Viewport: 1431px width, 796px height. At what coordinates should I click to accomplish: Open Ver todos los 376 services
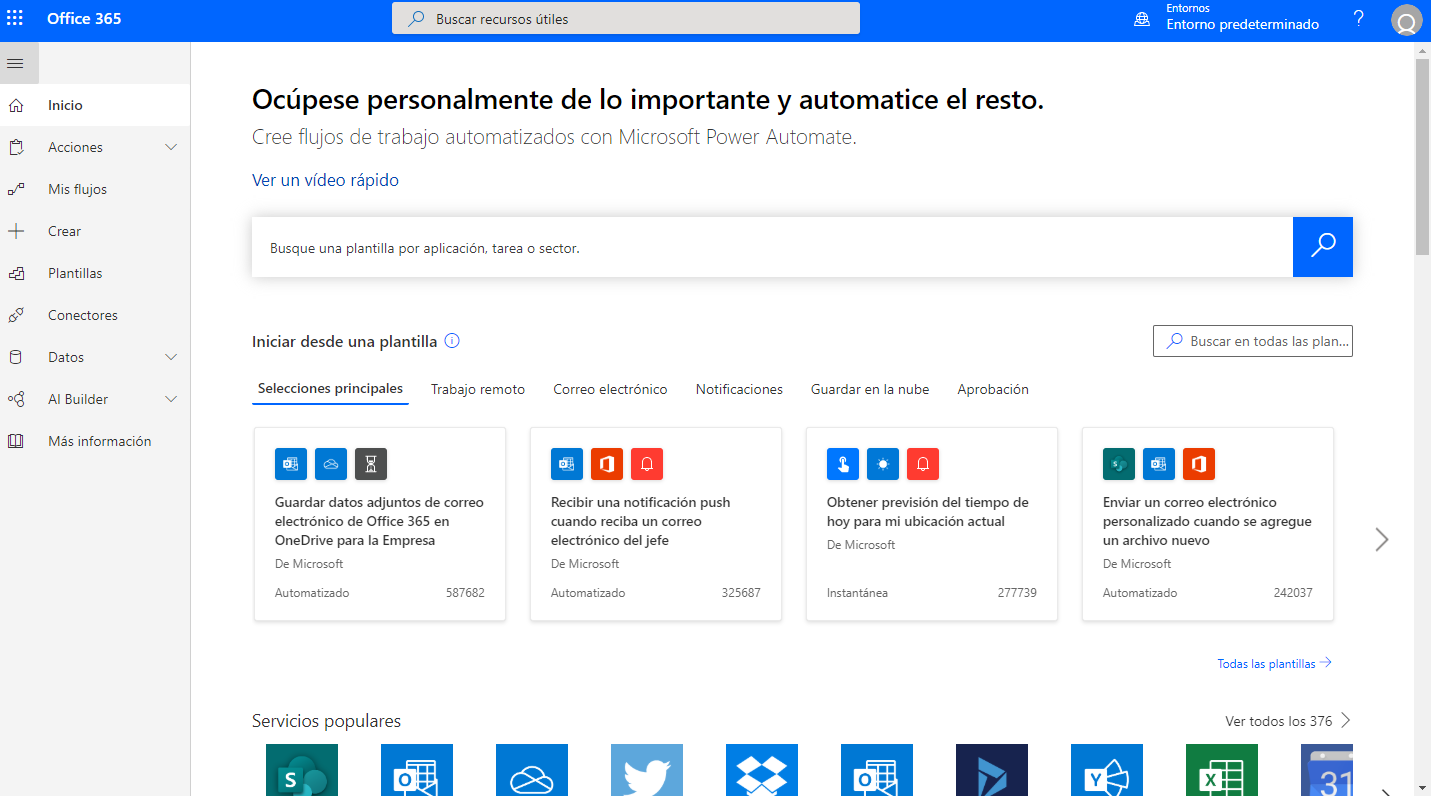[x=1288, y=721]
